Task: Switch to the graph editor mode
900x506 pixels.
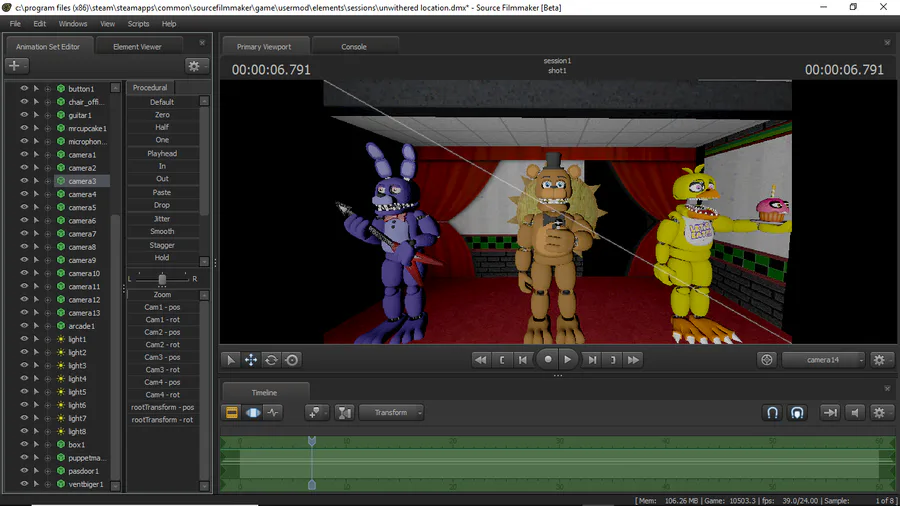Action: tap(273, 412)
